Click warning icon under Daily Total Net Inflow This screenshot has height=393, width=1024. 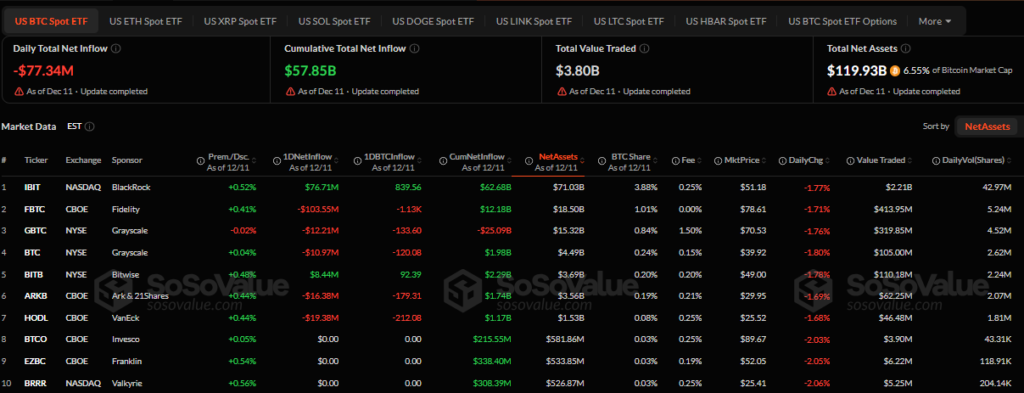(x=19, y=91)
